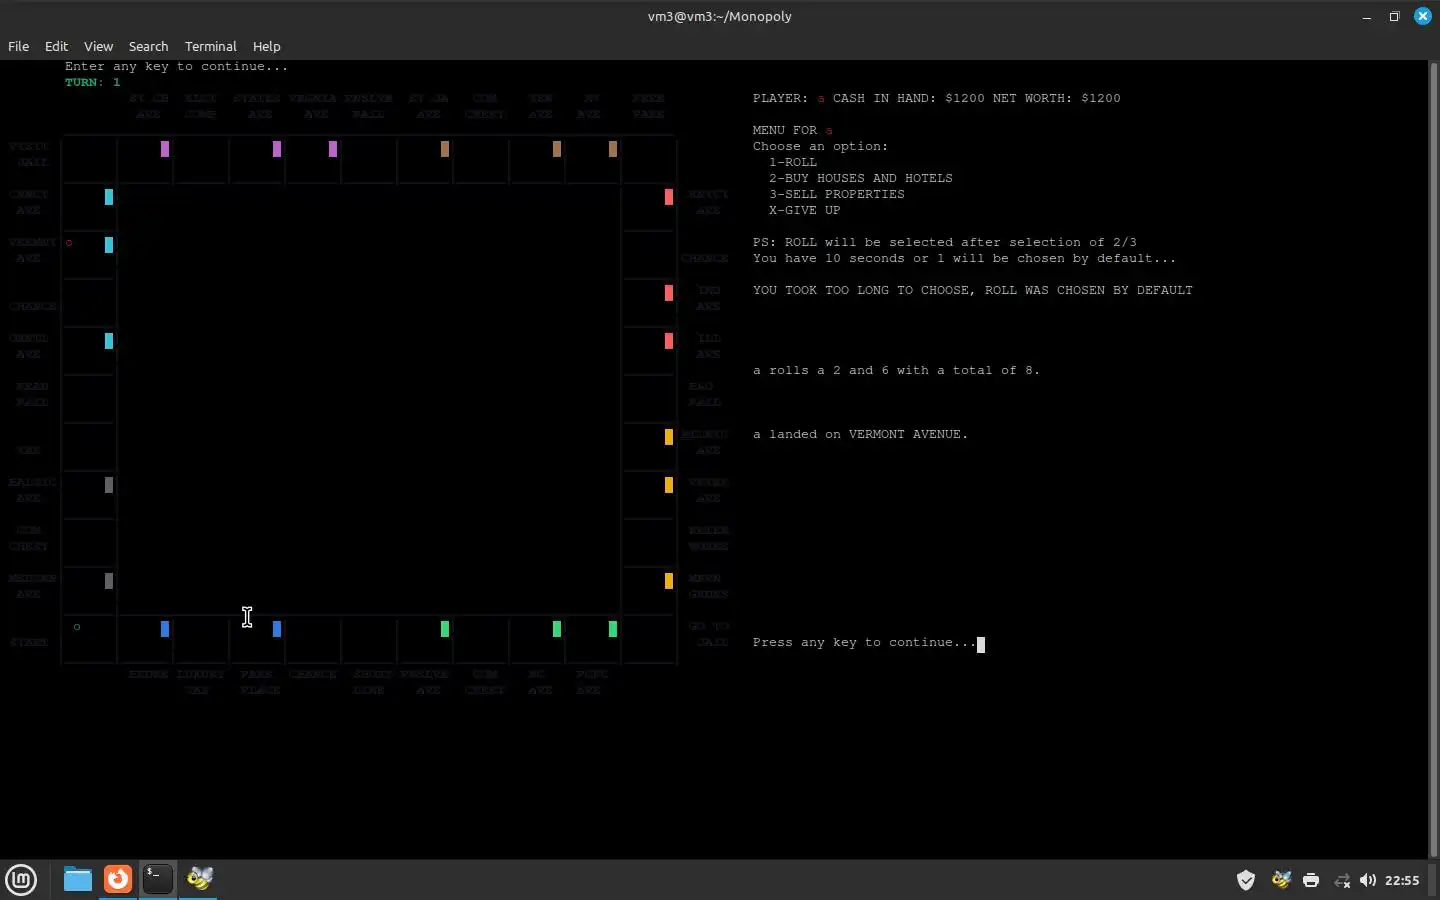Click the purple marker under States Ave

click(277, 149)
